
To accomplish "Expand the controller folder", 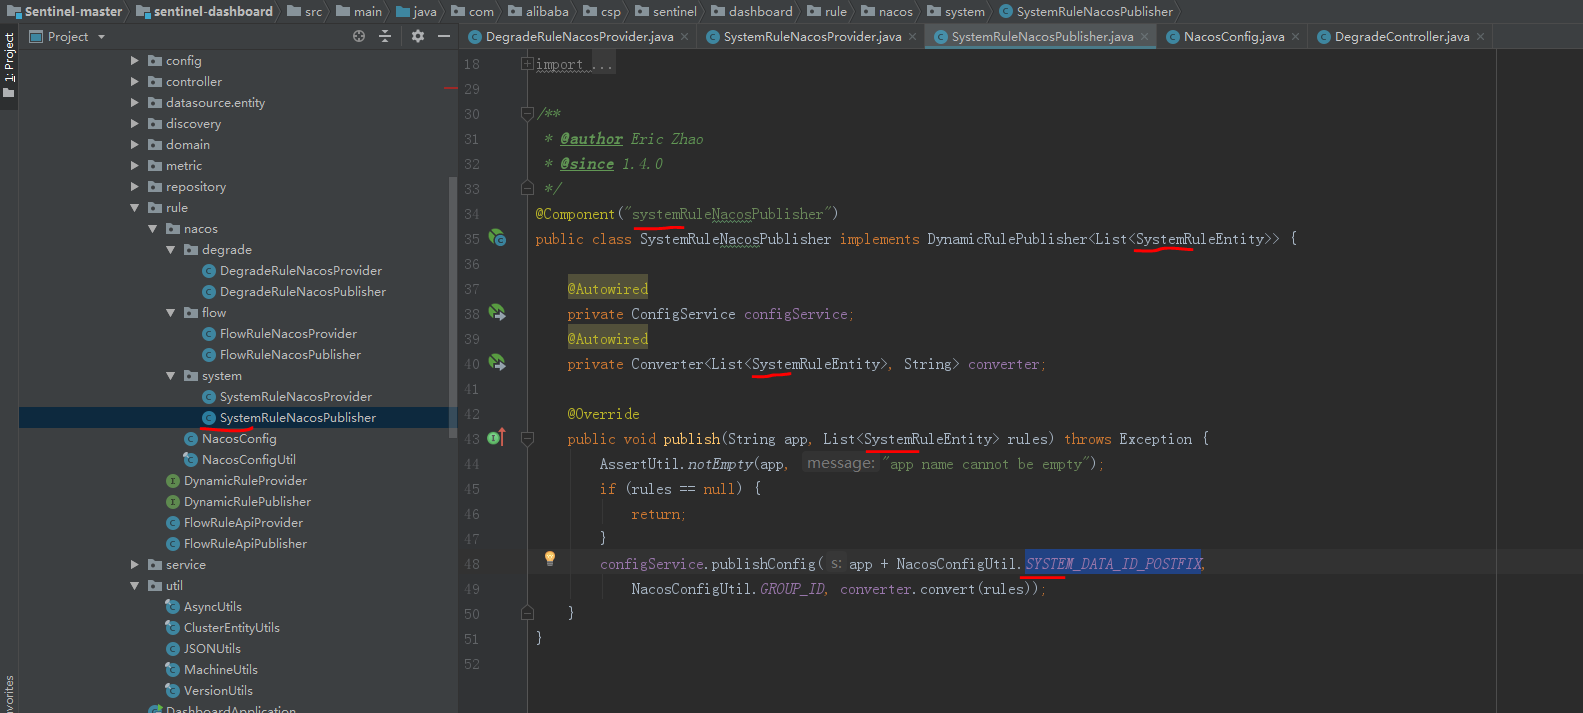I will tap(135, 82).
